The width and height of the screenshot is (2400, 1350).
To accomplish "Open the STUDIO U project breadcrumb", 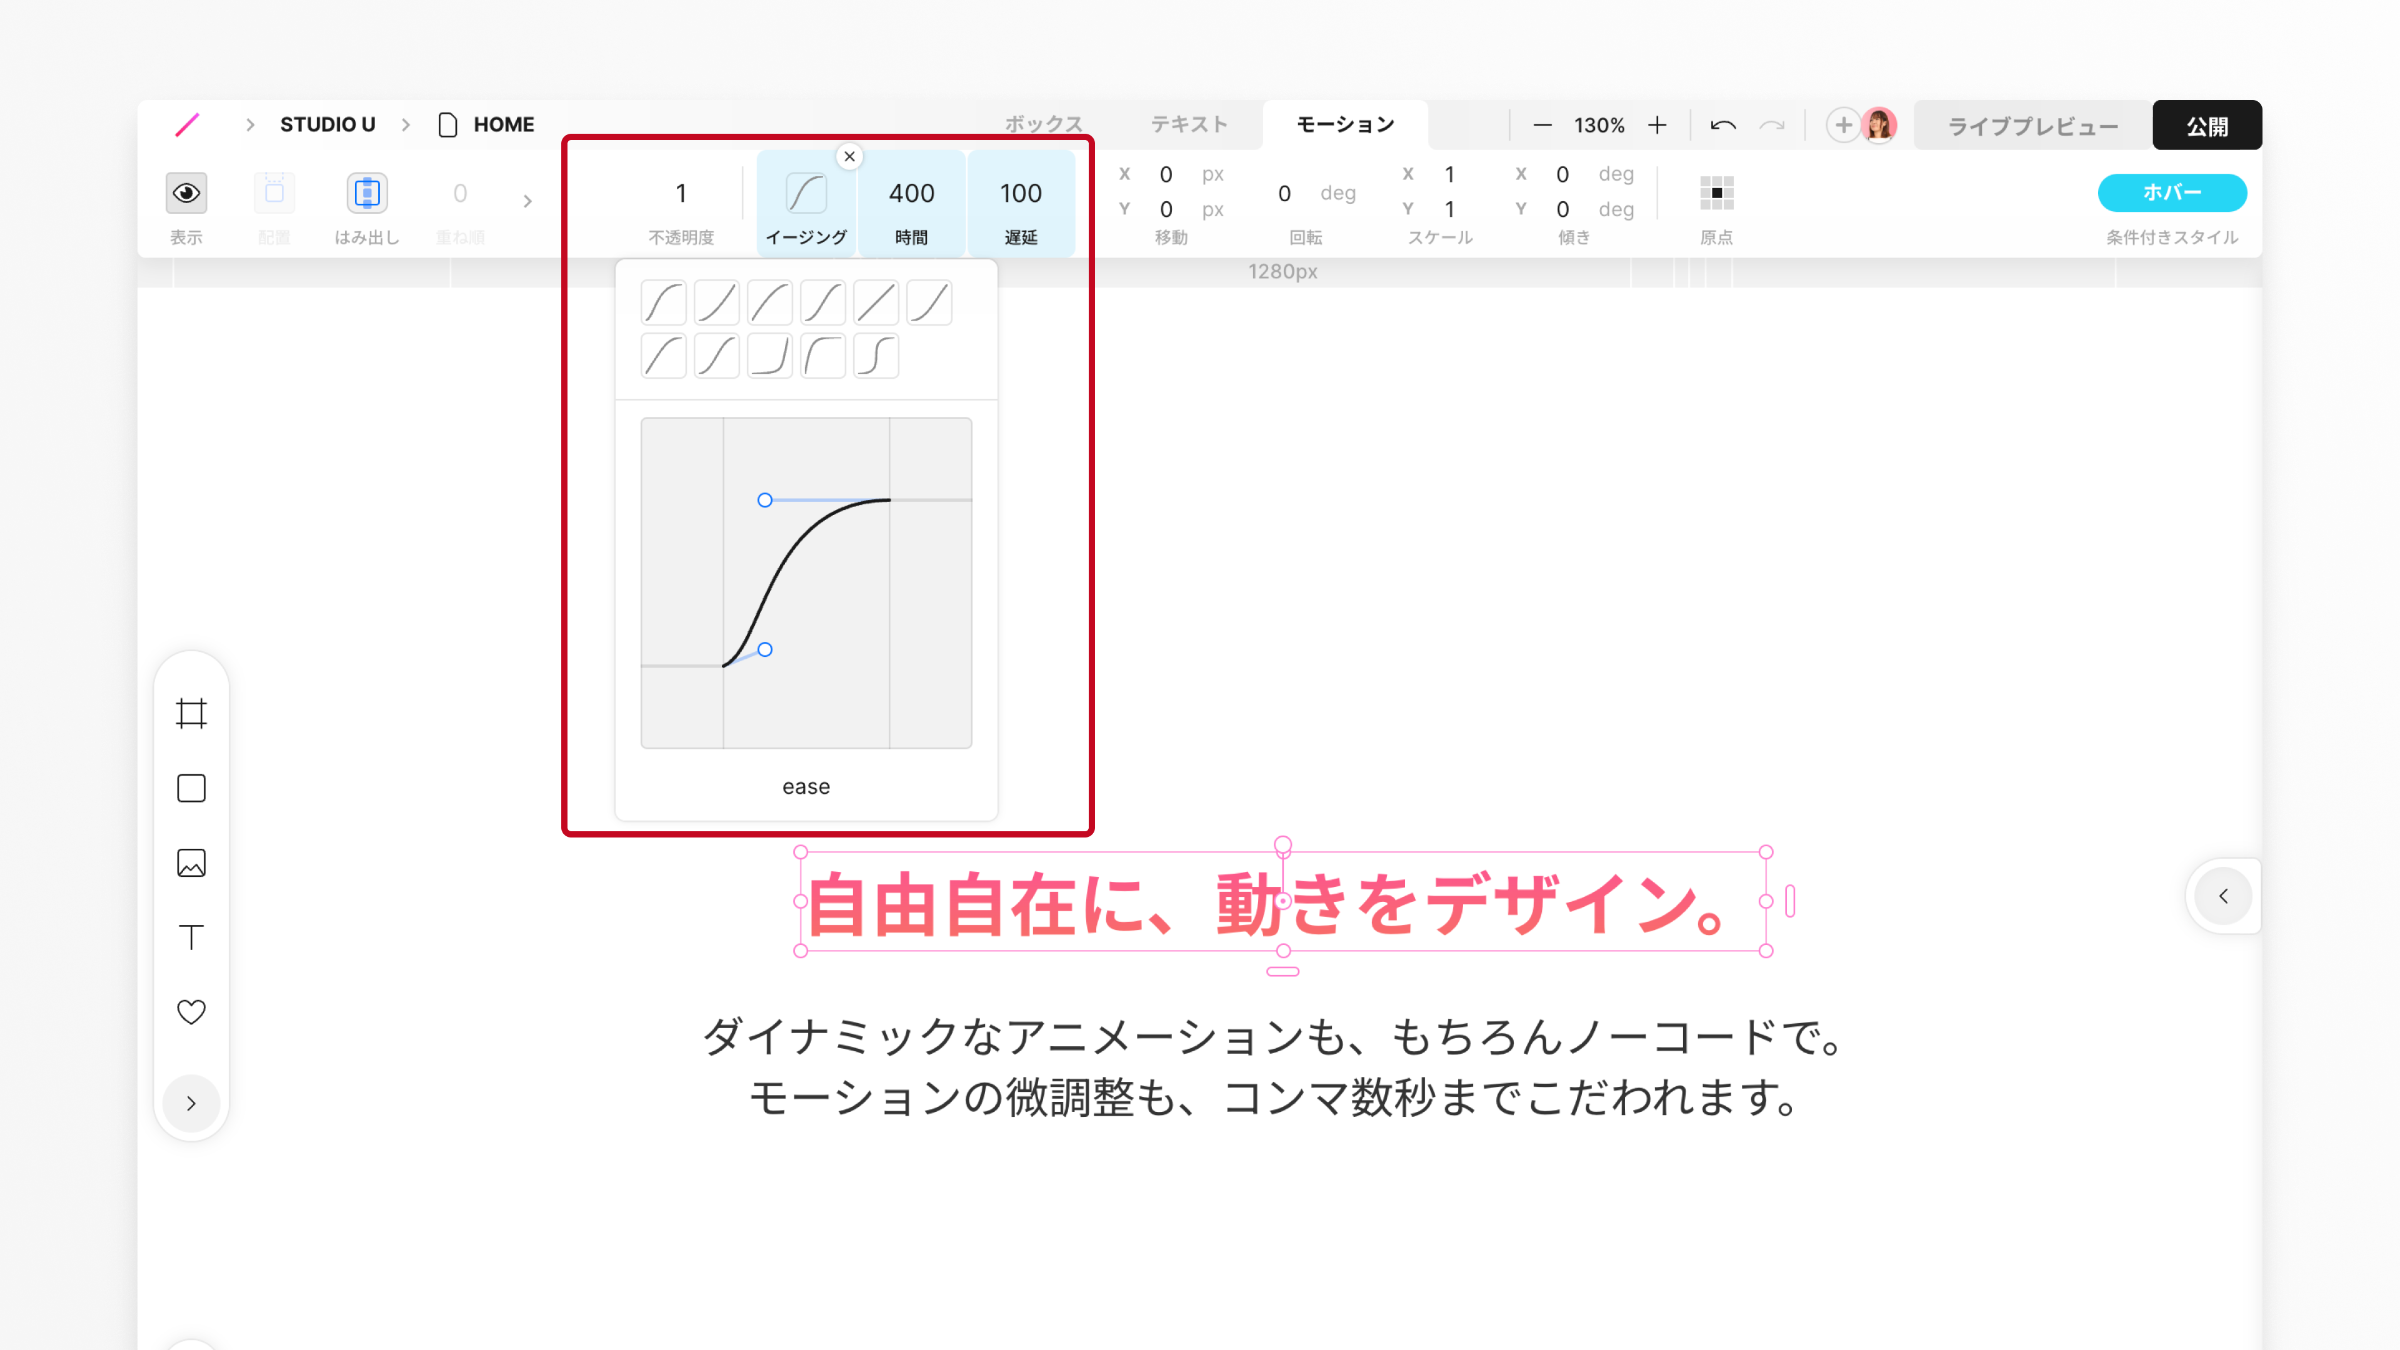I will (x=327, y=125).
